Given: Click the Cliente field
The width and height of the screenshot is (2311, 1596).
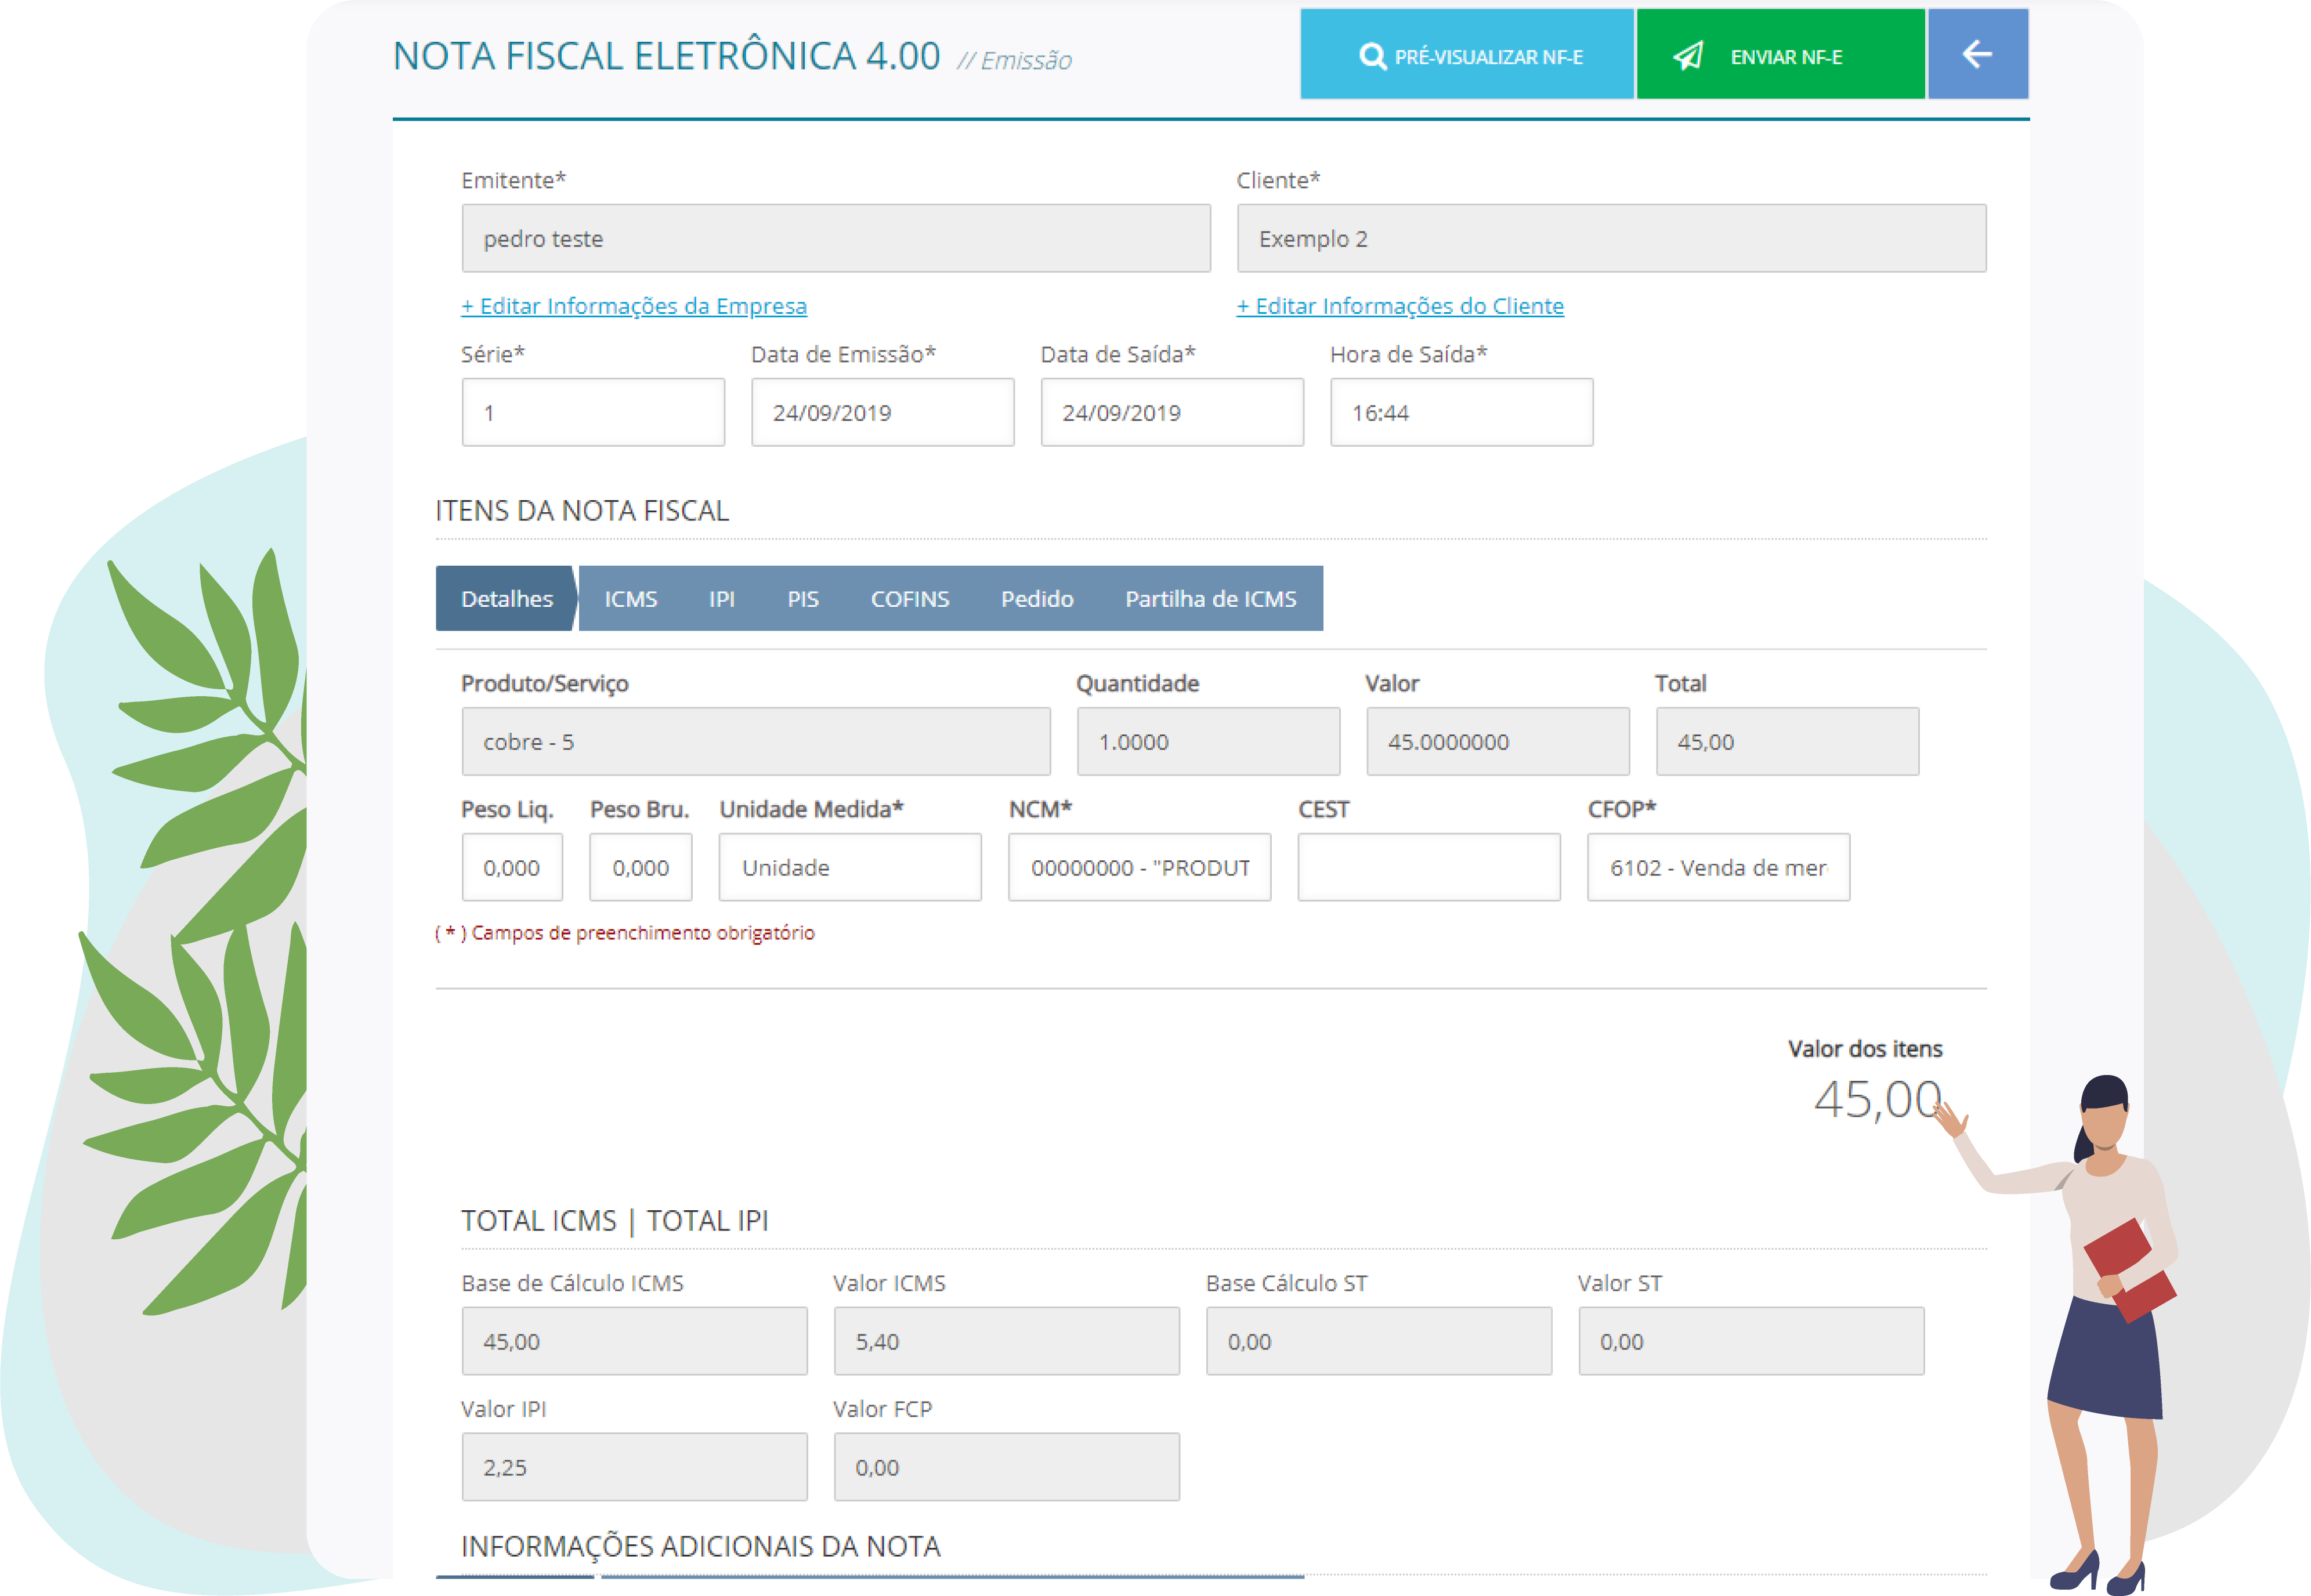Looking at the screenshot, I should pos(1611,238).
